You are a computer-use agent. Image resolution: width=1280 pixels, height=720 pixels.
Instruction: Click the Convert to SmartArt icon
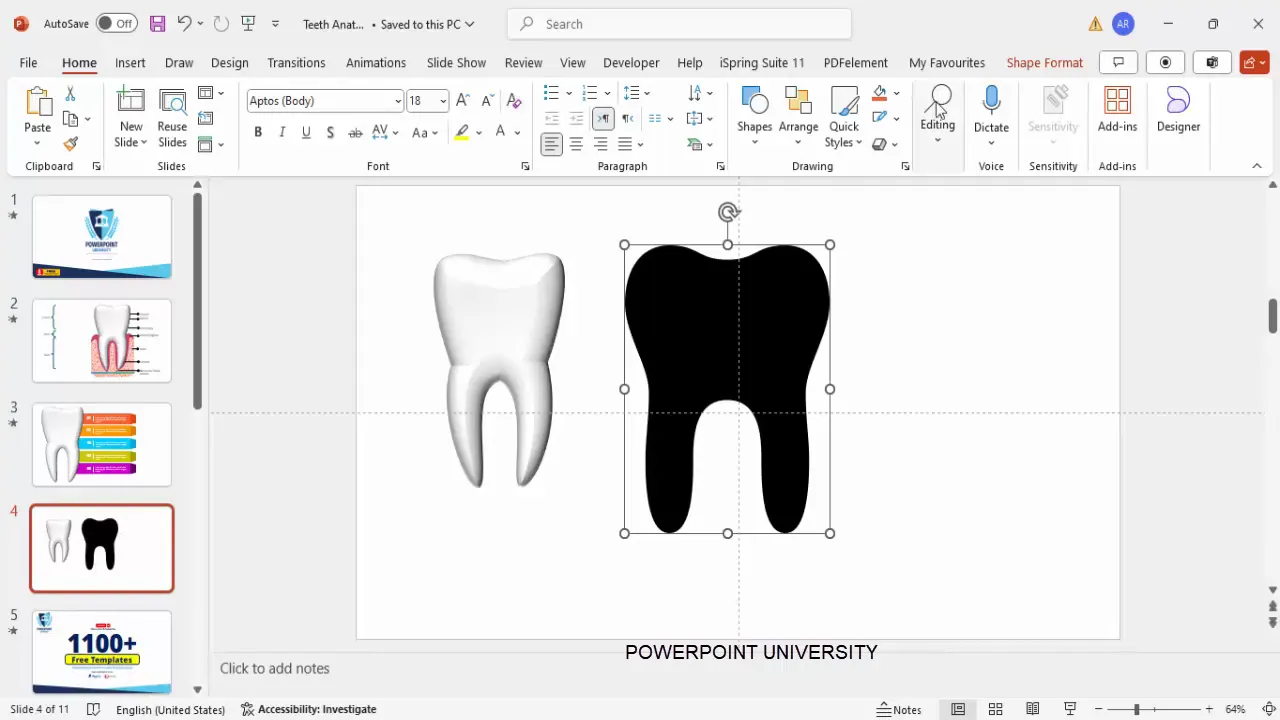pos(695,145)
